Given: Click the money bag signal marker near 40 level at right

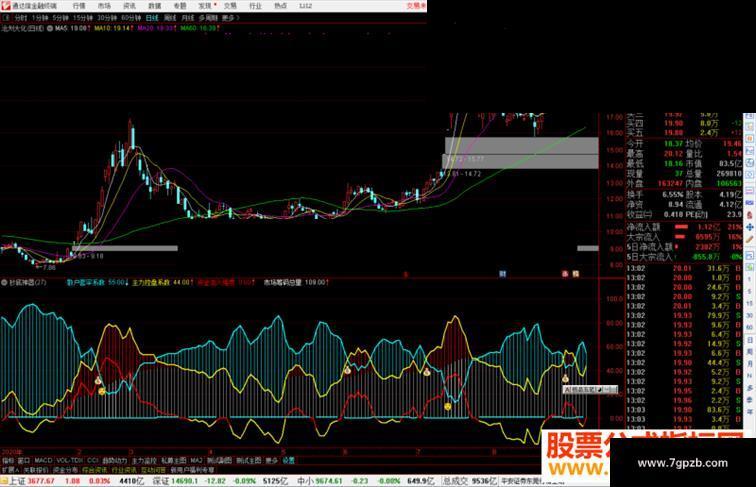Looking at the screenshot, I should (x=565, y=379).
